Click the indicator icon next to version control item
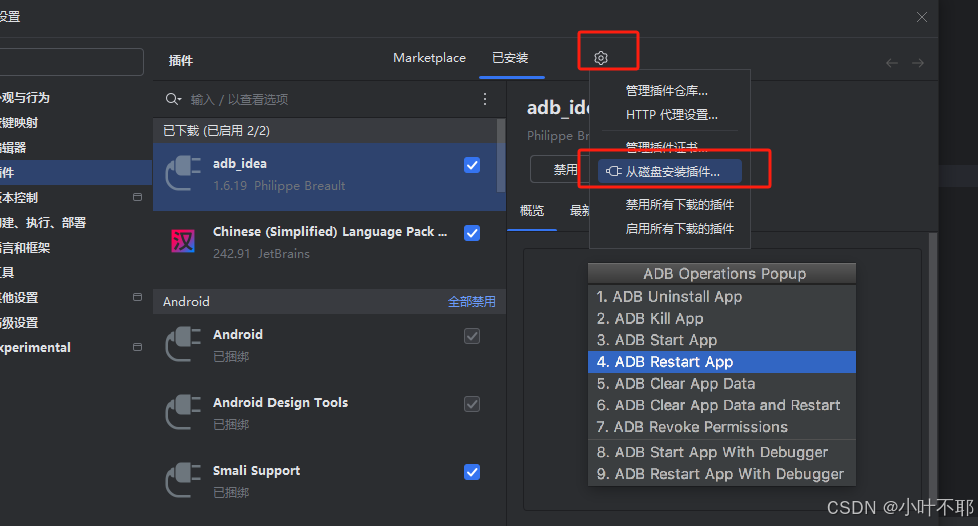This screenshot has height=526, width=978. [137, 197]
